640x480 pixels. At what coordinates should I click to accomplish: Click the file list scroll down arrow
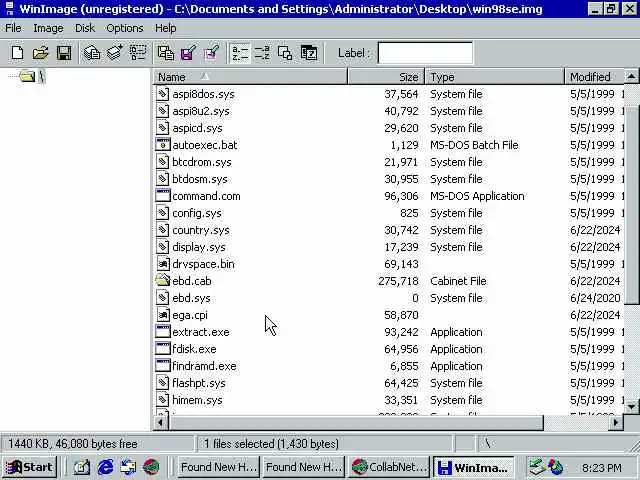coord(631,407)
